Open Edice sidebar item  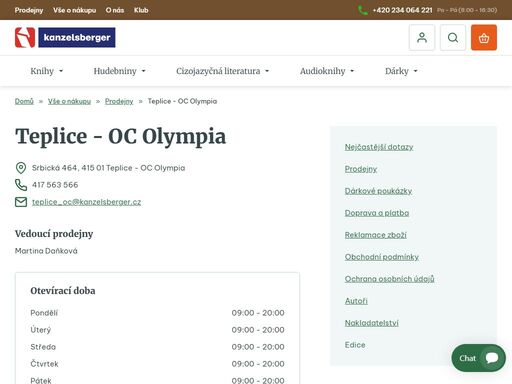(355, 345)
